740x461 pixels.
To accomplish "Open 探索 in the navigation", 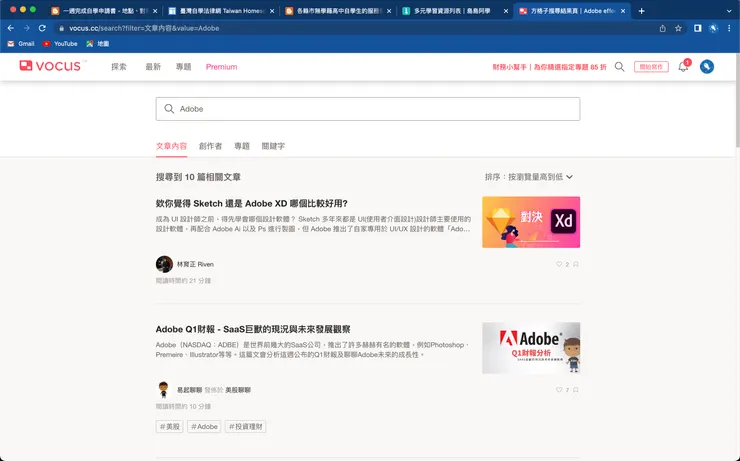I will click(119, 67).
